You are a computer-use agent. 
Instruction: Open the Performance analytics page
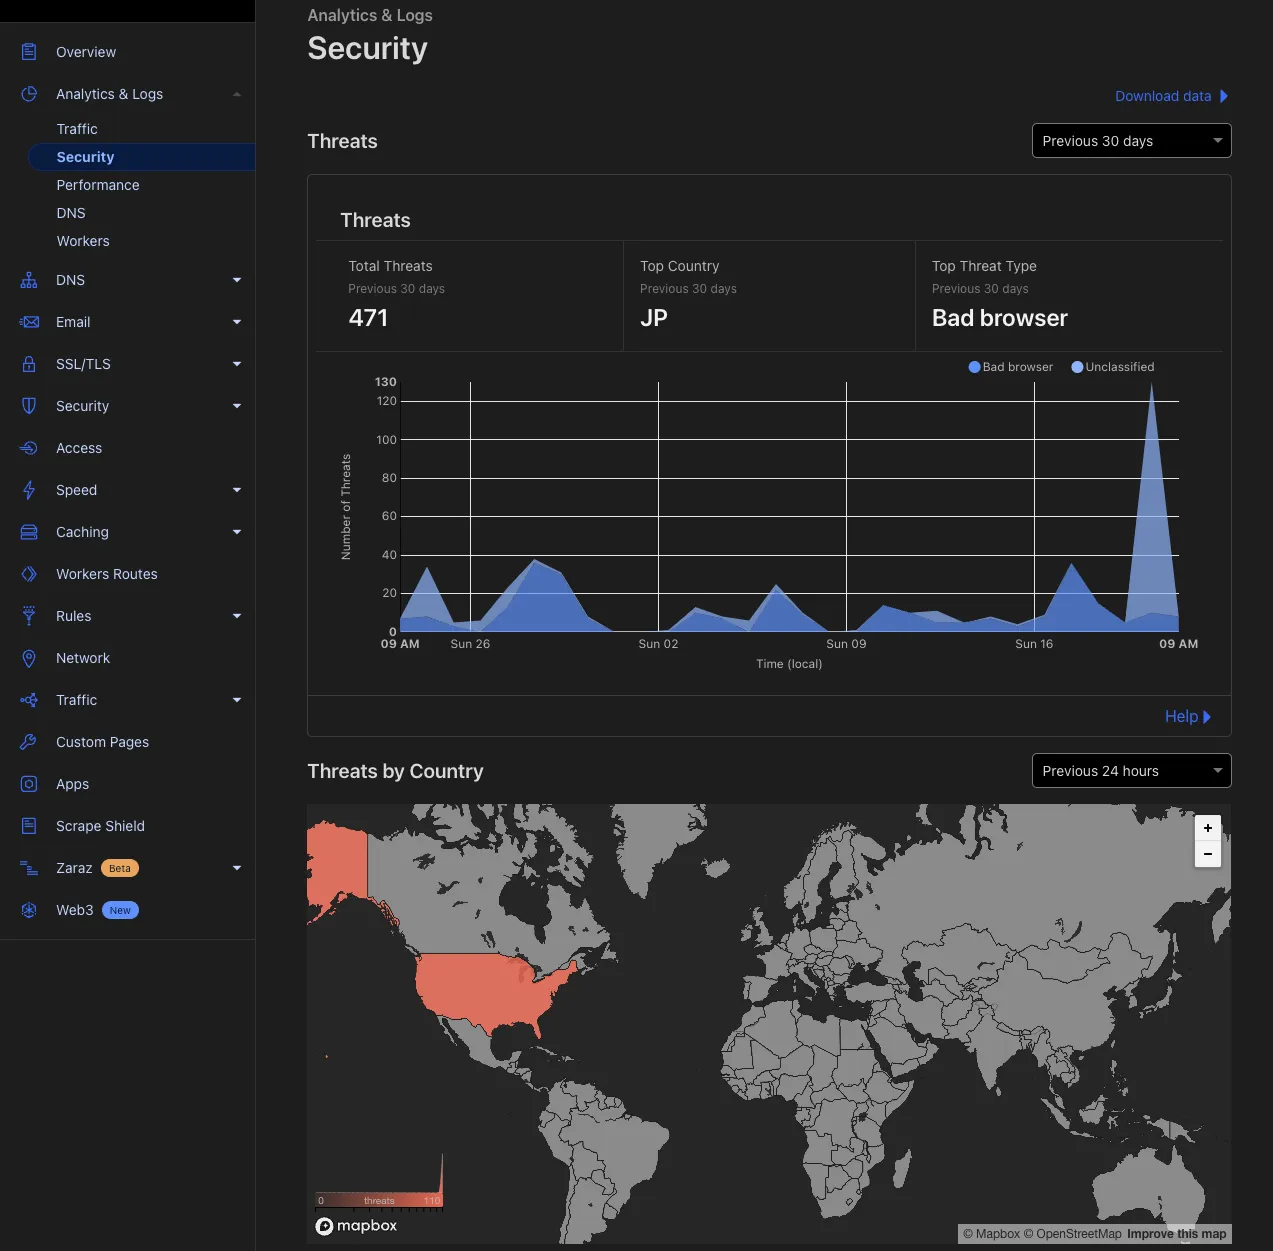point(98,185)
